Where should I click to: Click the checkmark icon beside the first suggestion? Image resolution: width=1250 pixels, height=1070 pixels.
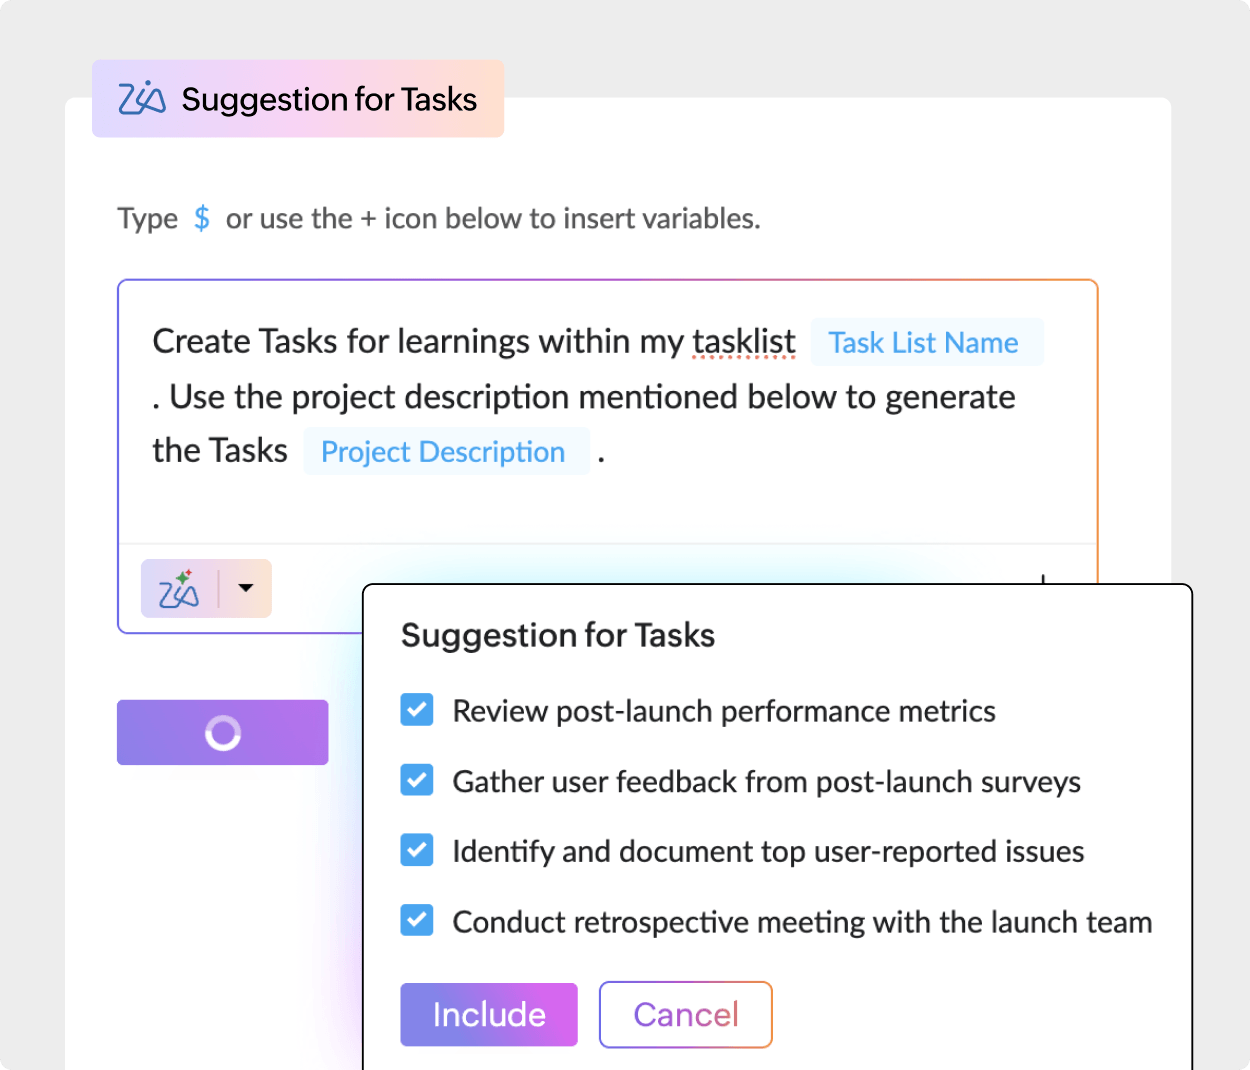416,710
